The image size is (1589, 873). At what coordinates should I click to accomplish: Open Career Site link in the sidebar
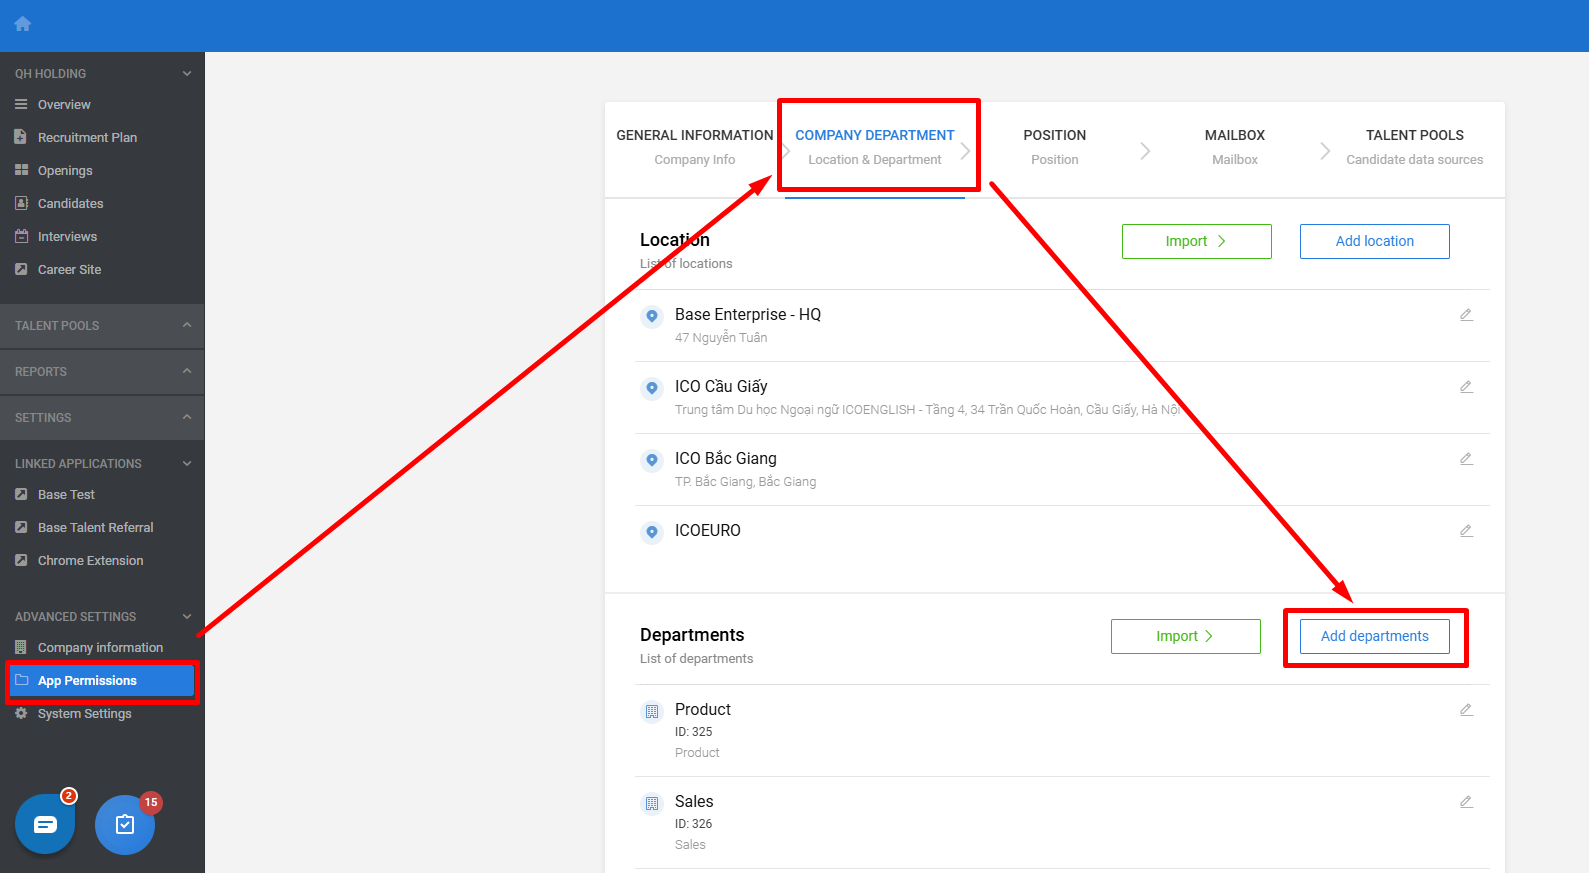[69, 269]
